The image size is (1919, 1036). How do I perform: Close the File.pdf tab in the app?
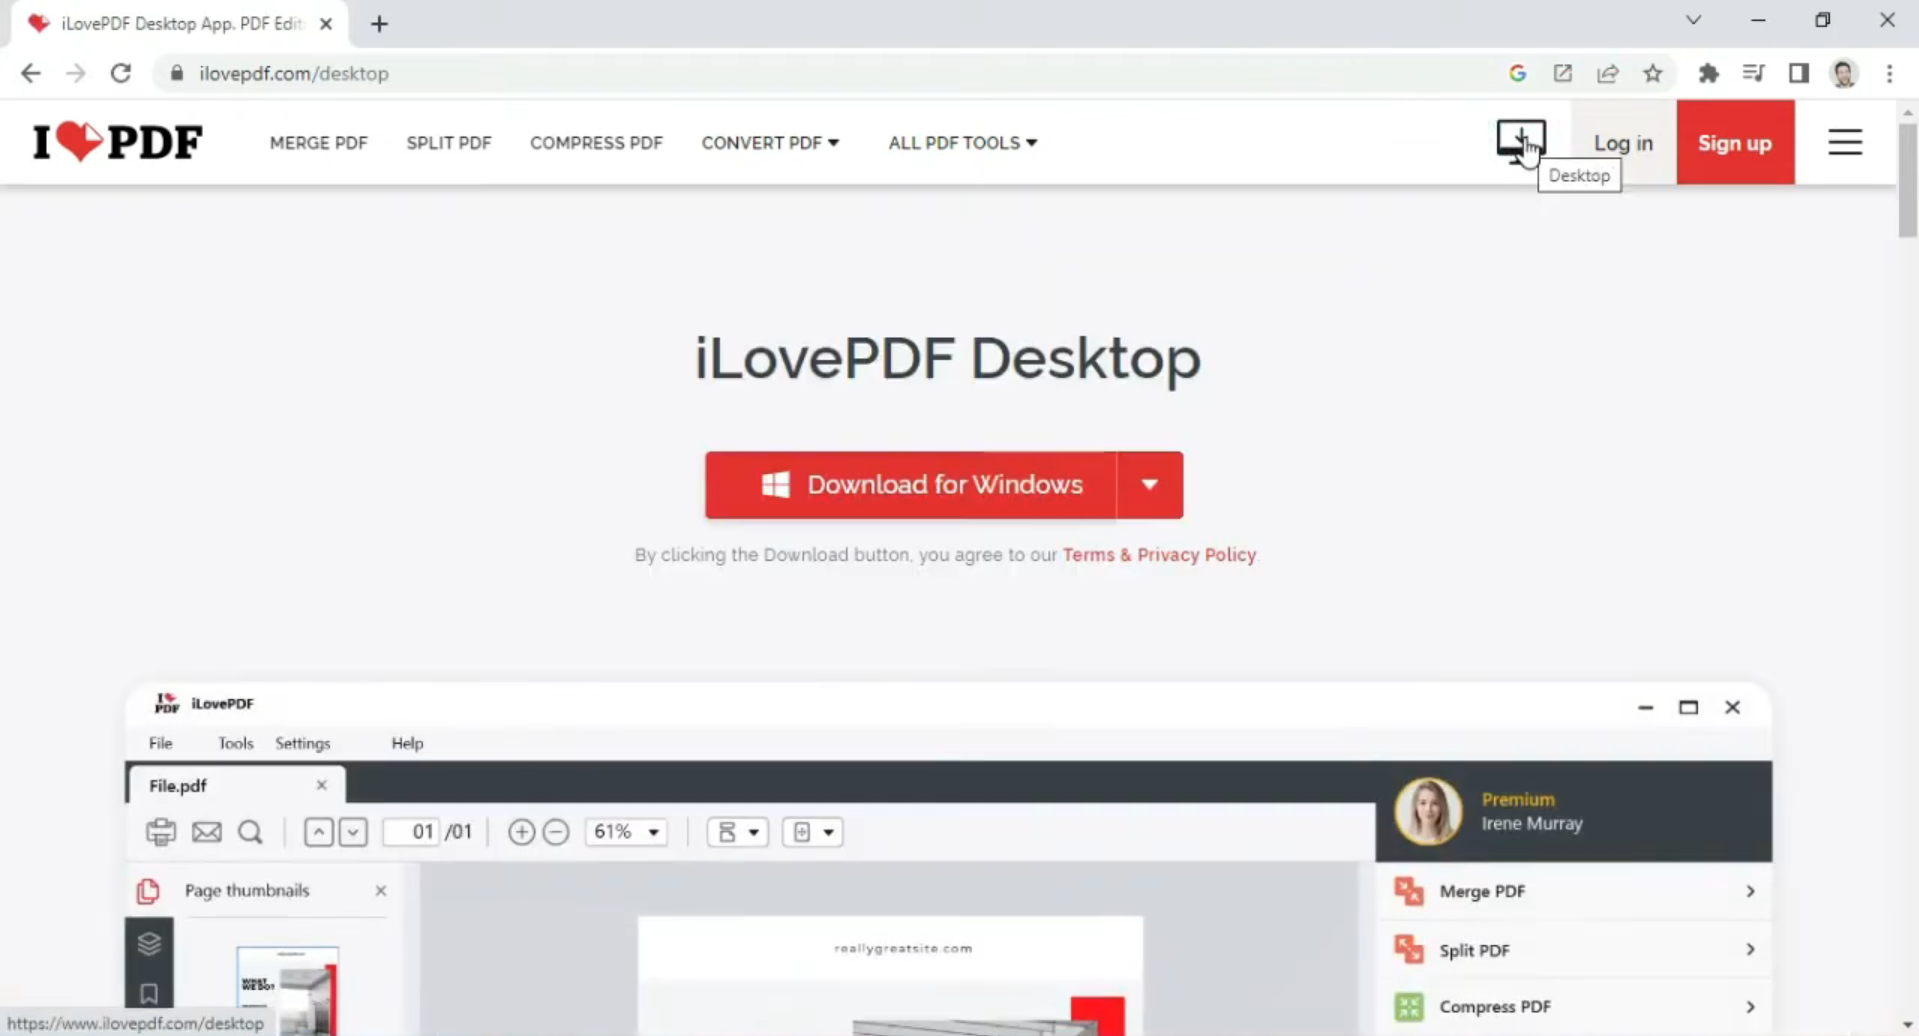click(321, 785)
